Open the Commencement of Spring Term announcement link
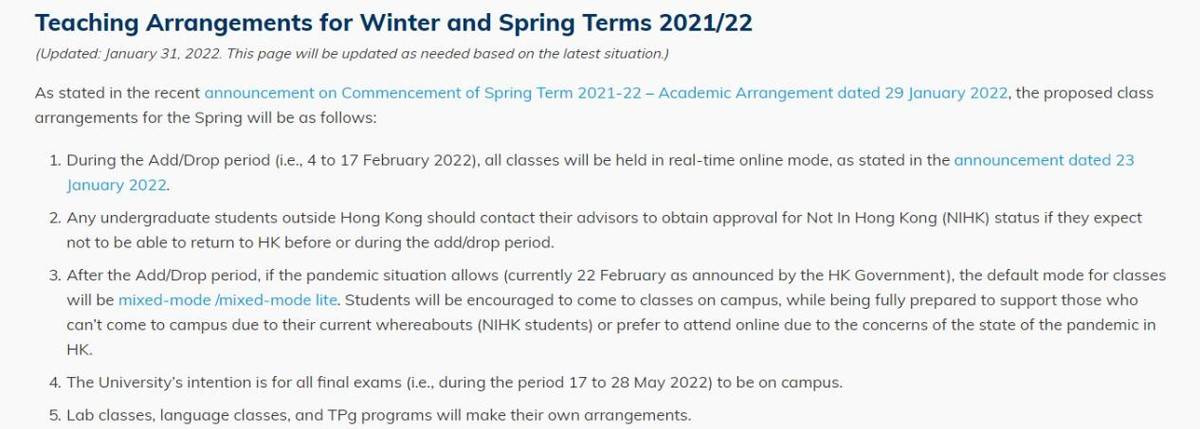The width and height of the screenshot is (1200, 429). tap(608, 93)
